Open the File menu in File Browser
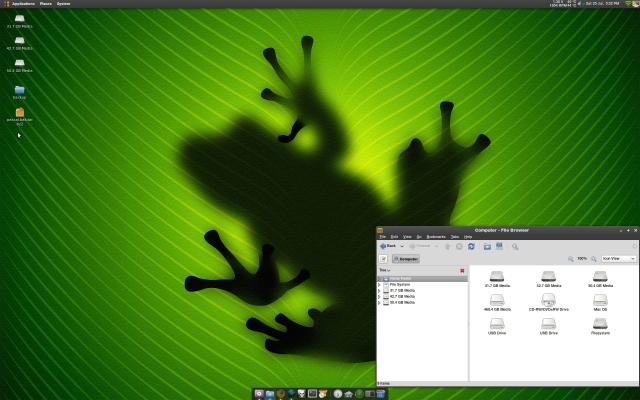The width and height of the screenshot is (640, 400). 382,237
